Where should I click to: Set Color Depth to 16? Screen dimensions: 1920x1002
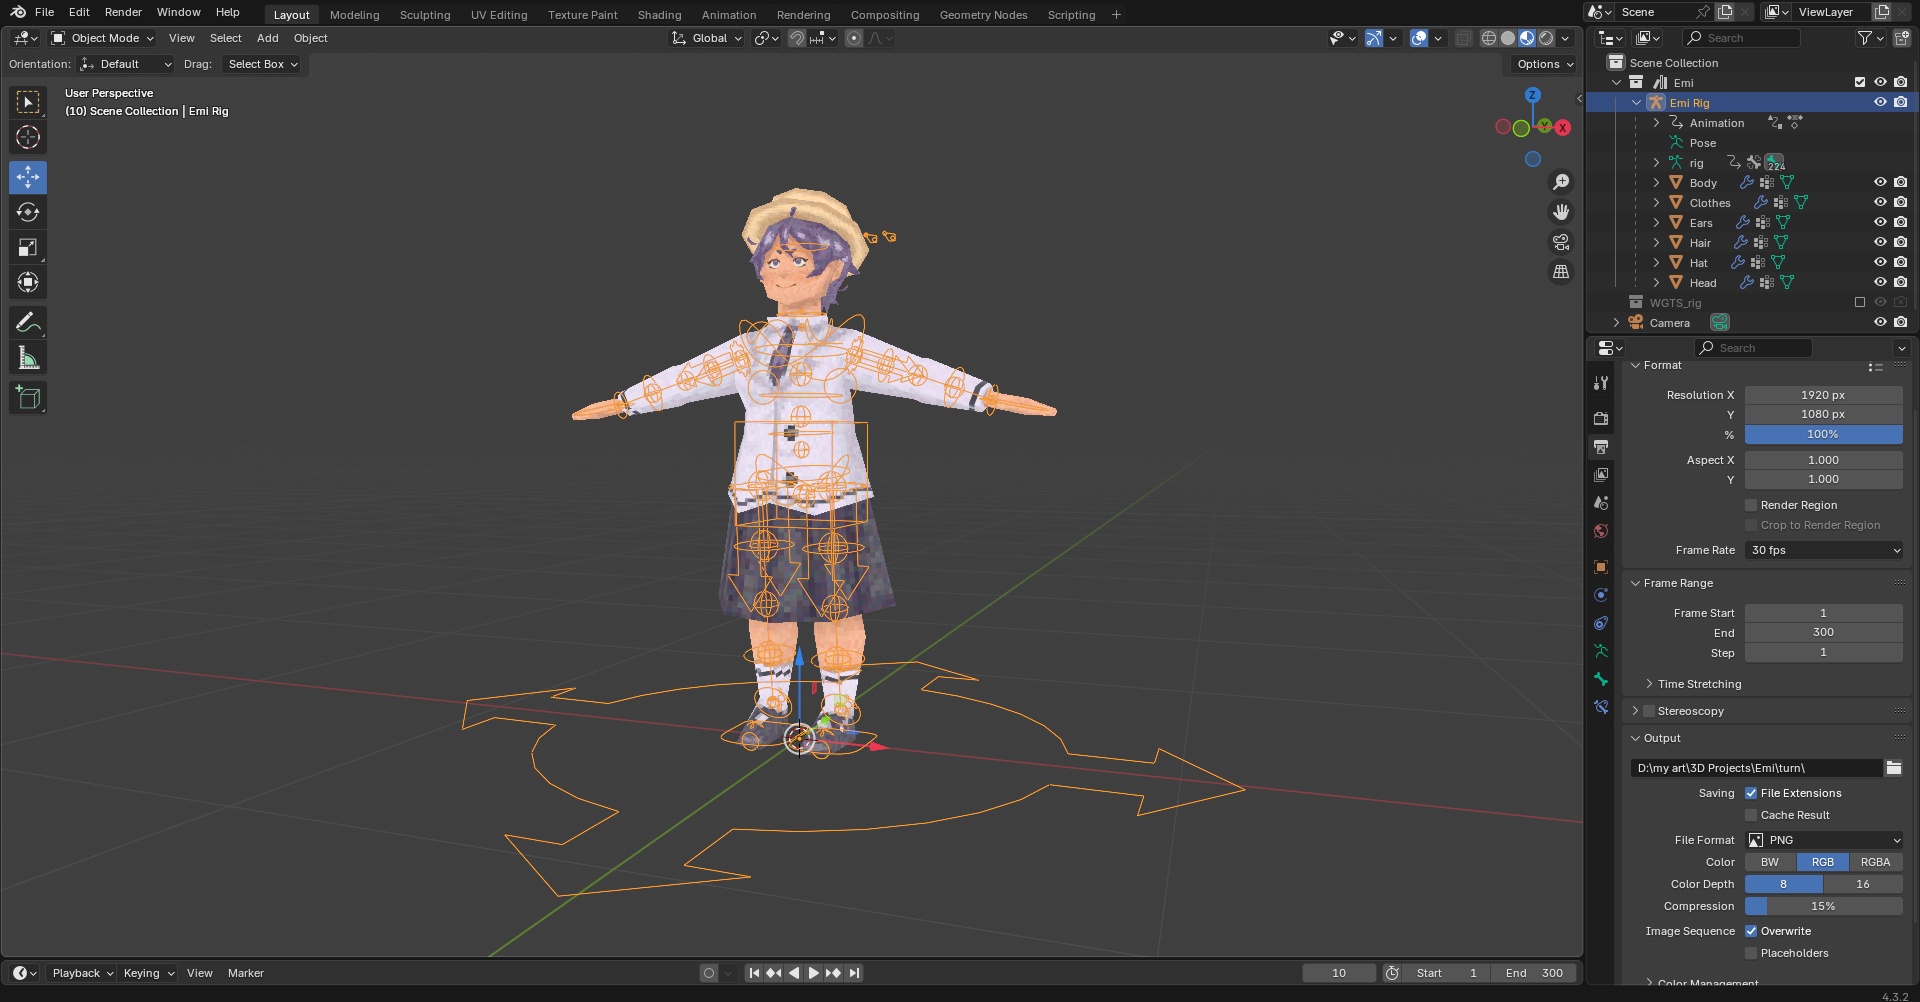[x=1862, y=884]
